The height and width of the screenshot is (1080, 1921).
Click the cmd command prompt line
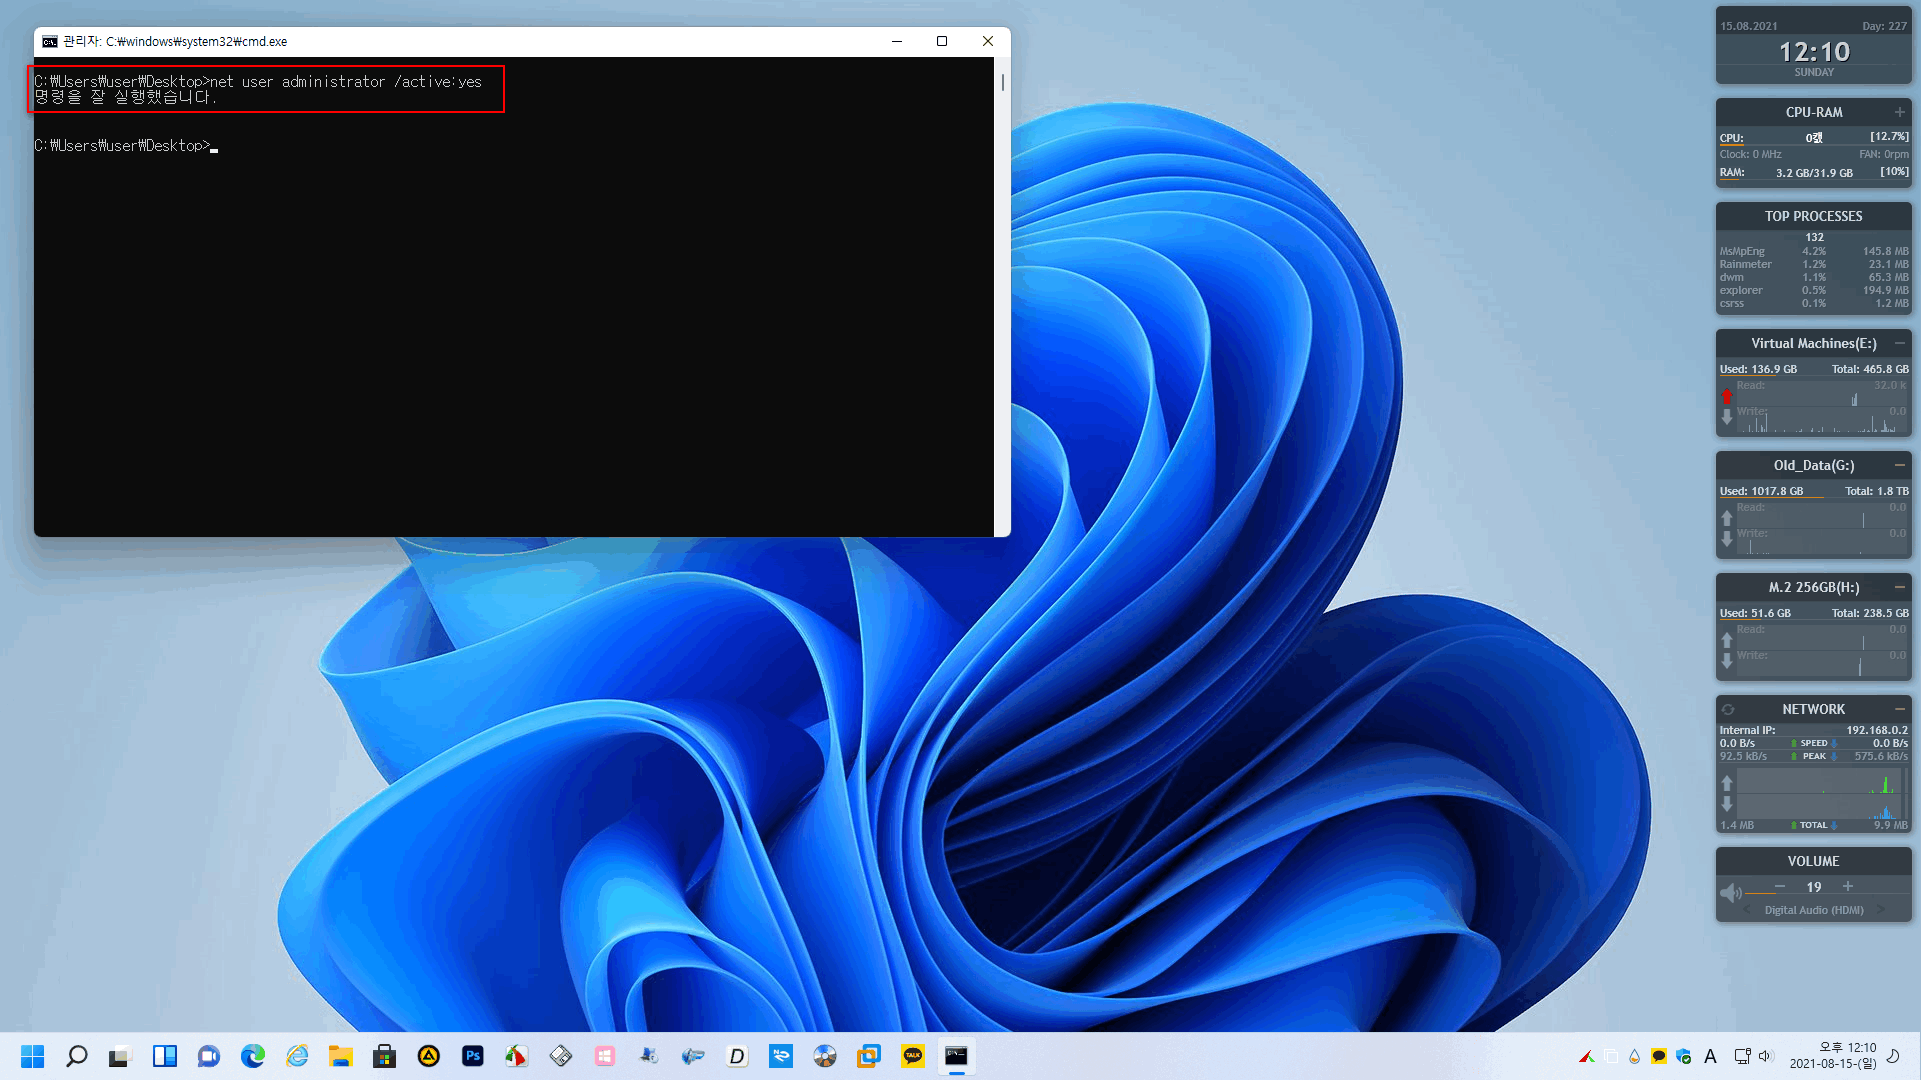[x=126, y=146]
